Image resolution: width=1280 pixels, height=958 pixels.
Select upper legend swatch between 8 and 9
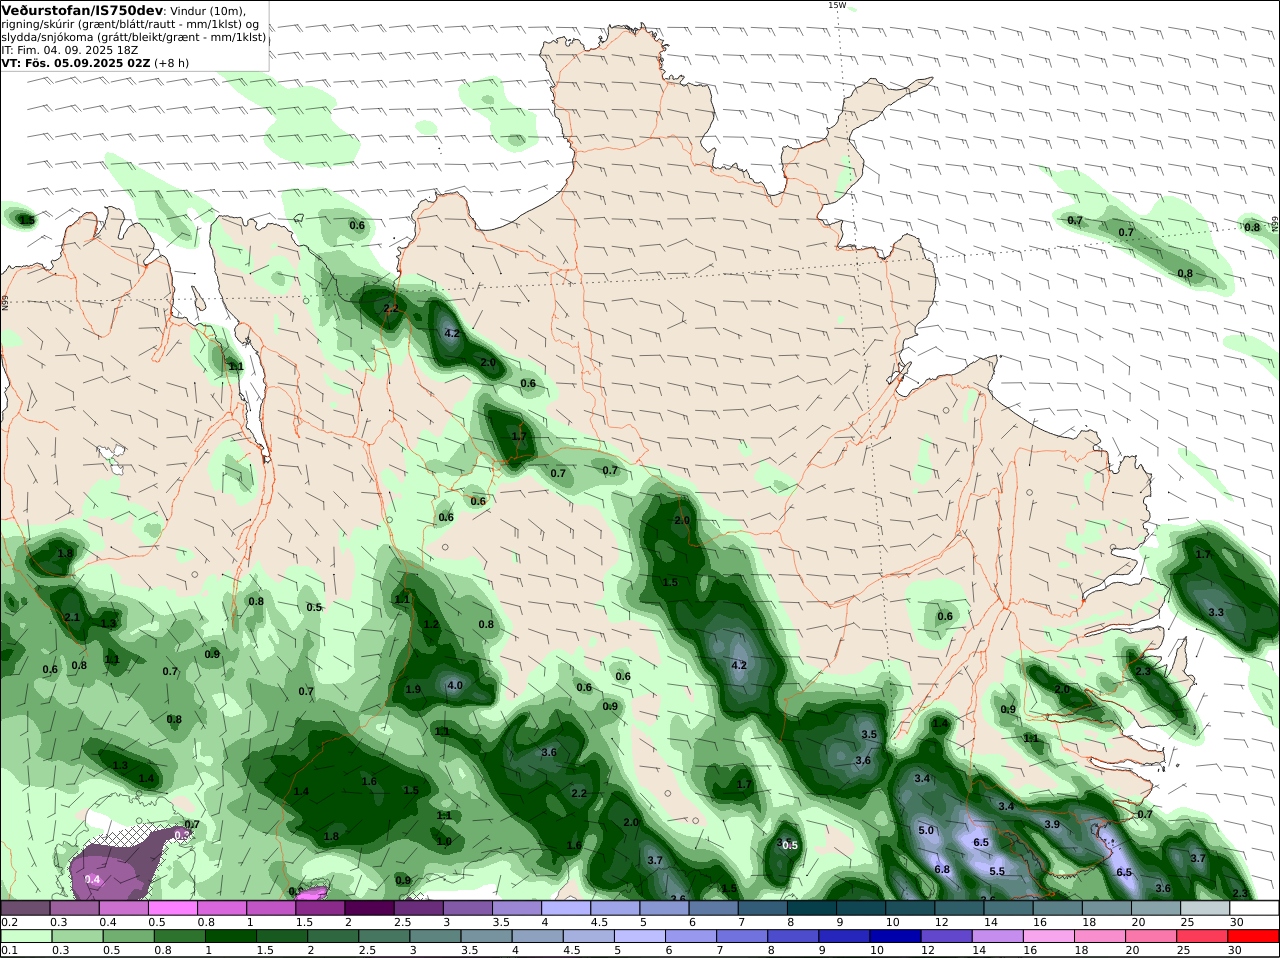[812, 908]
